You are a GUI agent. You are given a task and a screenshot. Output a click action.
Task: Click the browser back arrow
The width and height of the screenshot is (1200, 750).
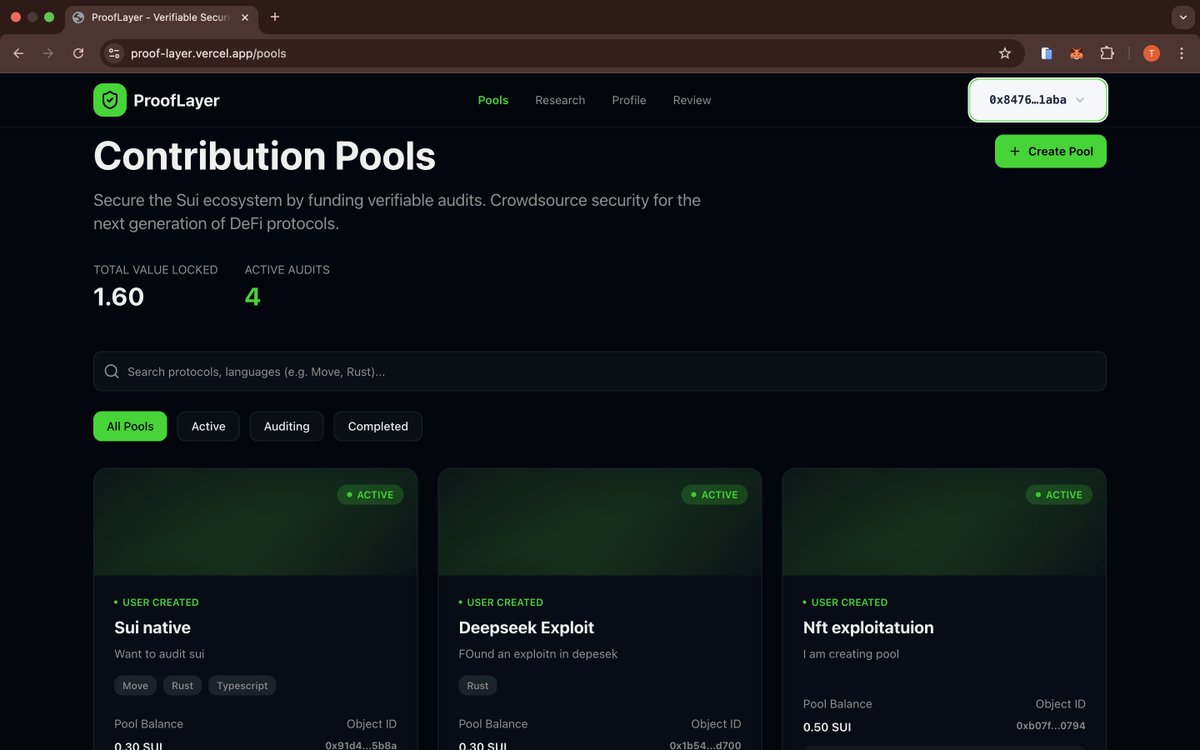(x=18, y=53)
